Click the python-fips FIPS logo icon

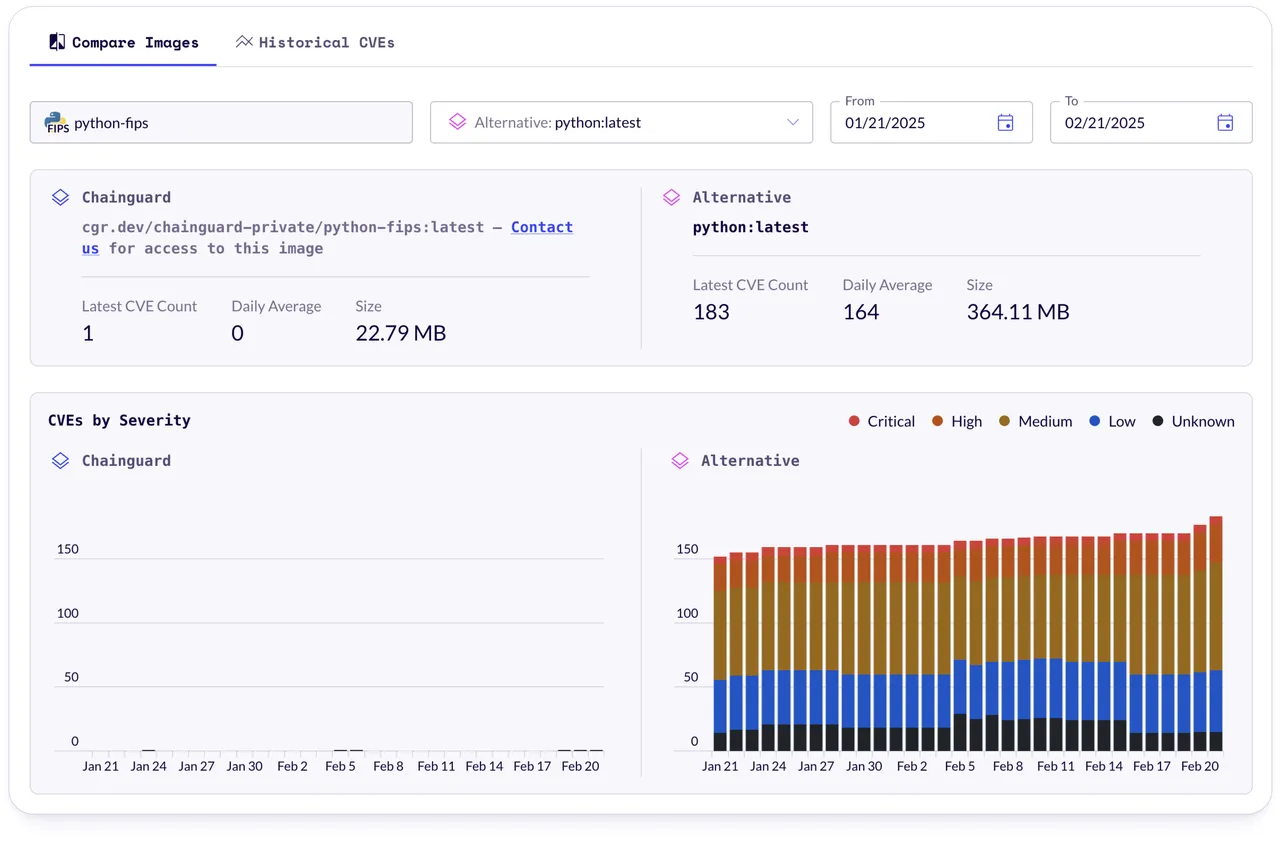(x=57, y=123)
